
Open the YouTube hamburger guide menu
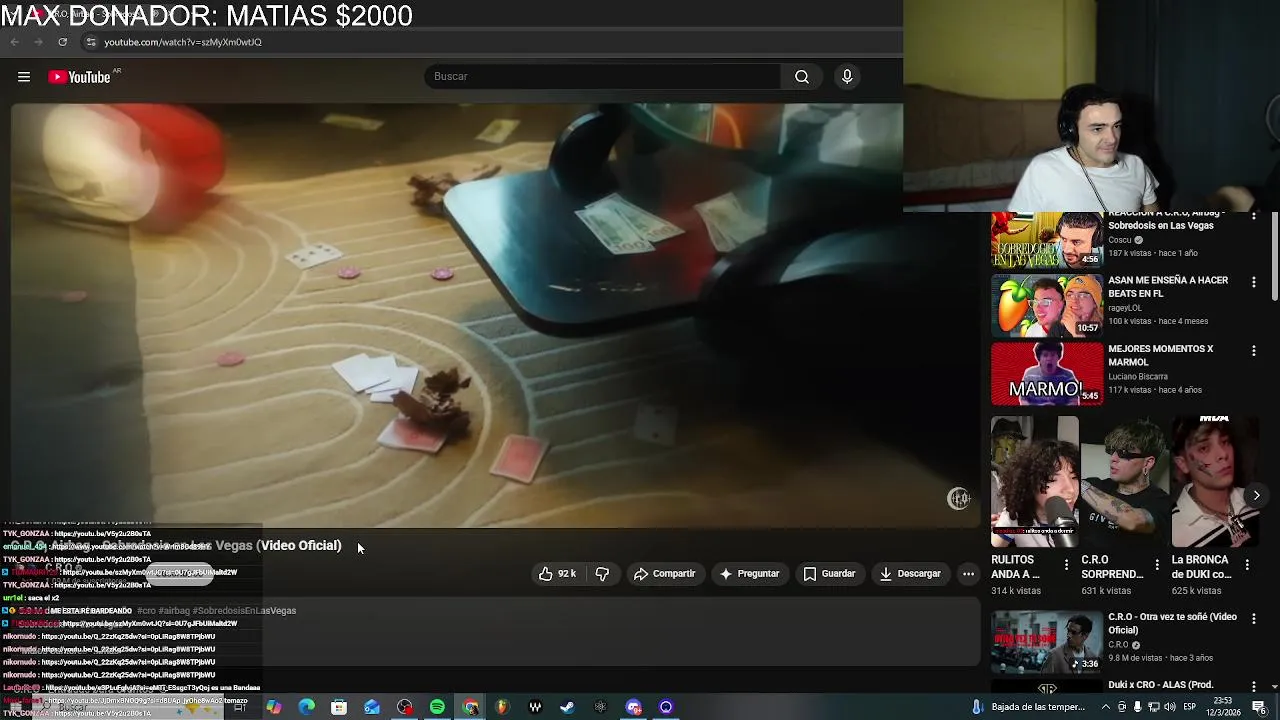(x=24, y=77)
